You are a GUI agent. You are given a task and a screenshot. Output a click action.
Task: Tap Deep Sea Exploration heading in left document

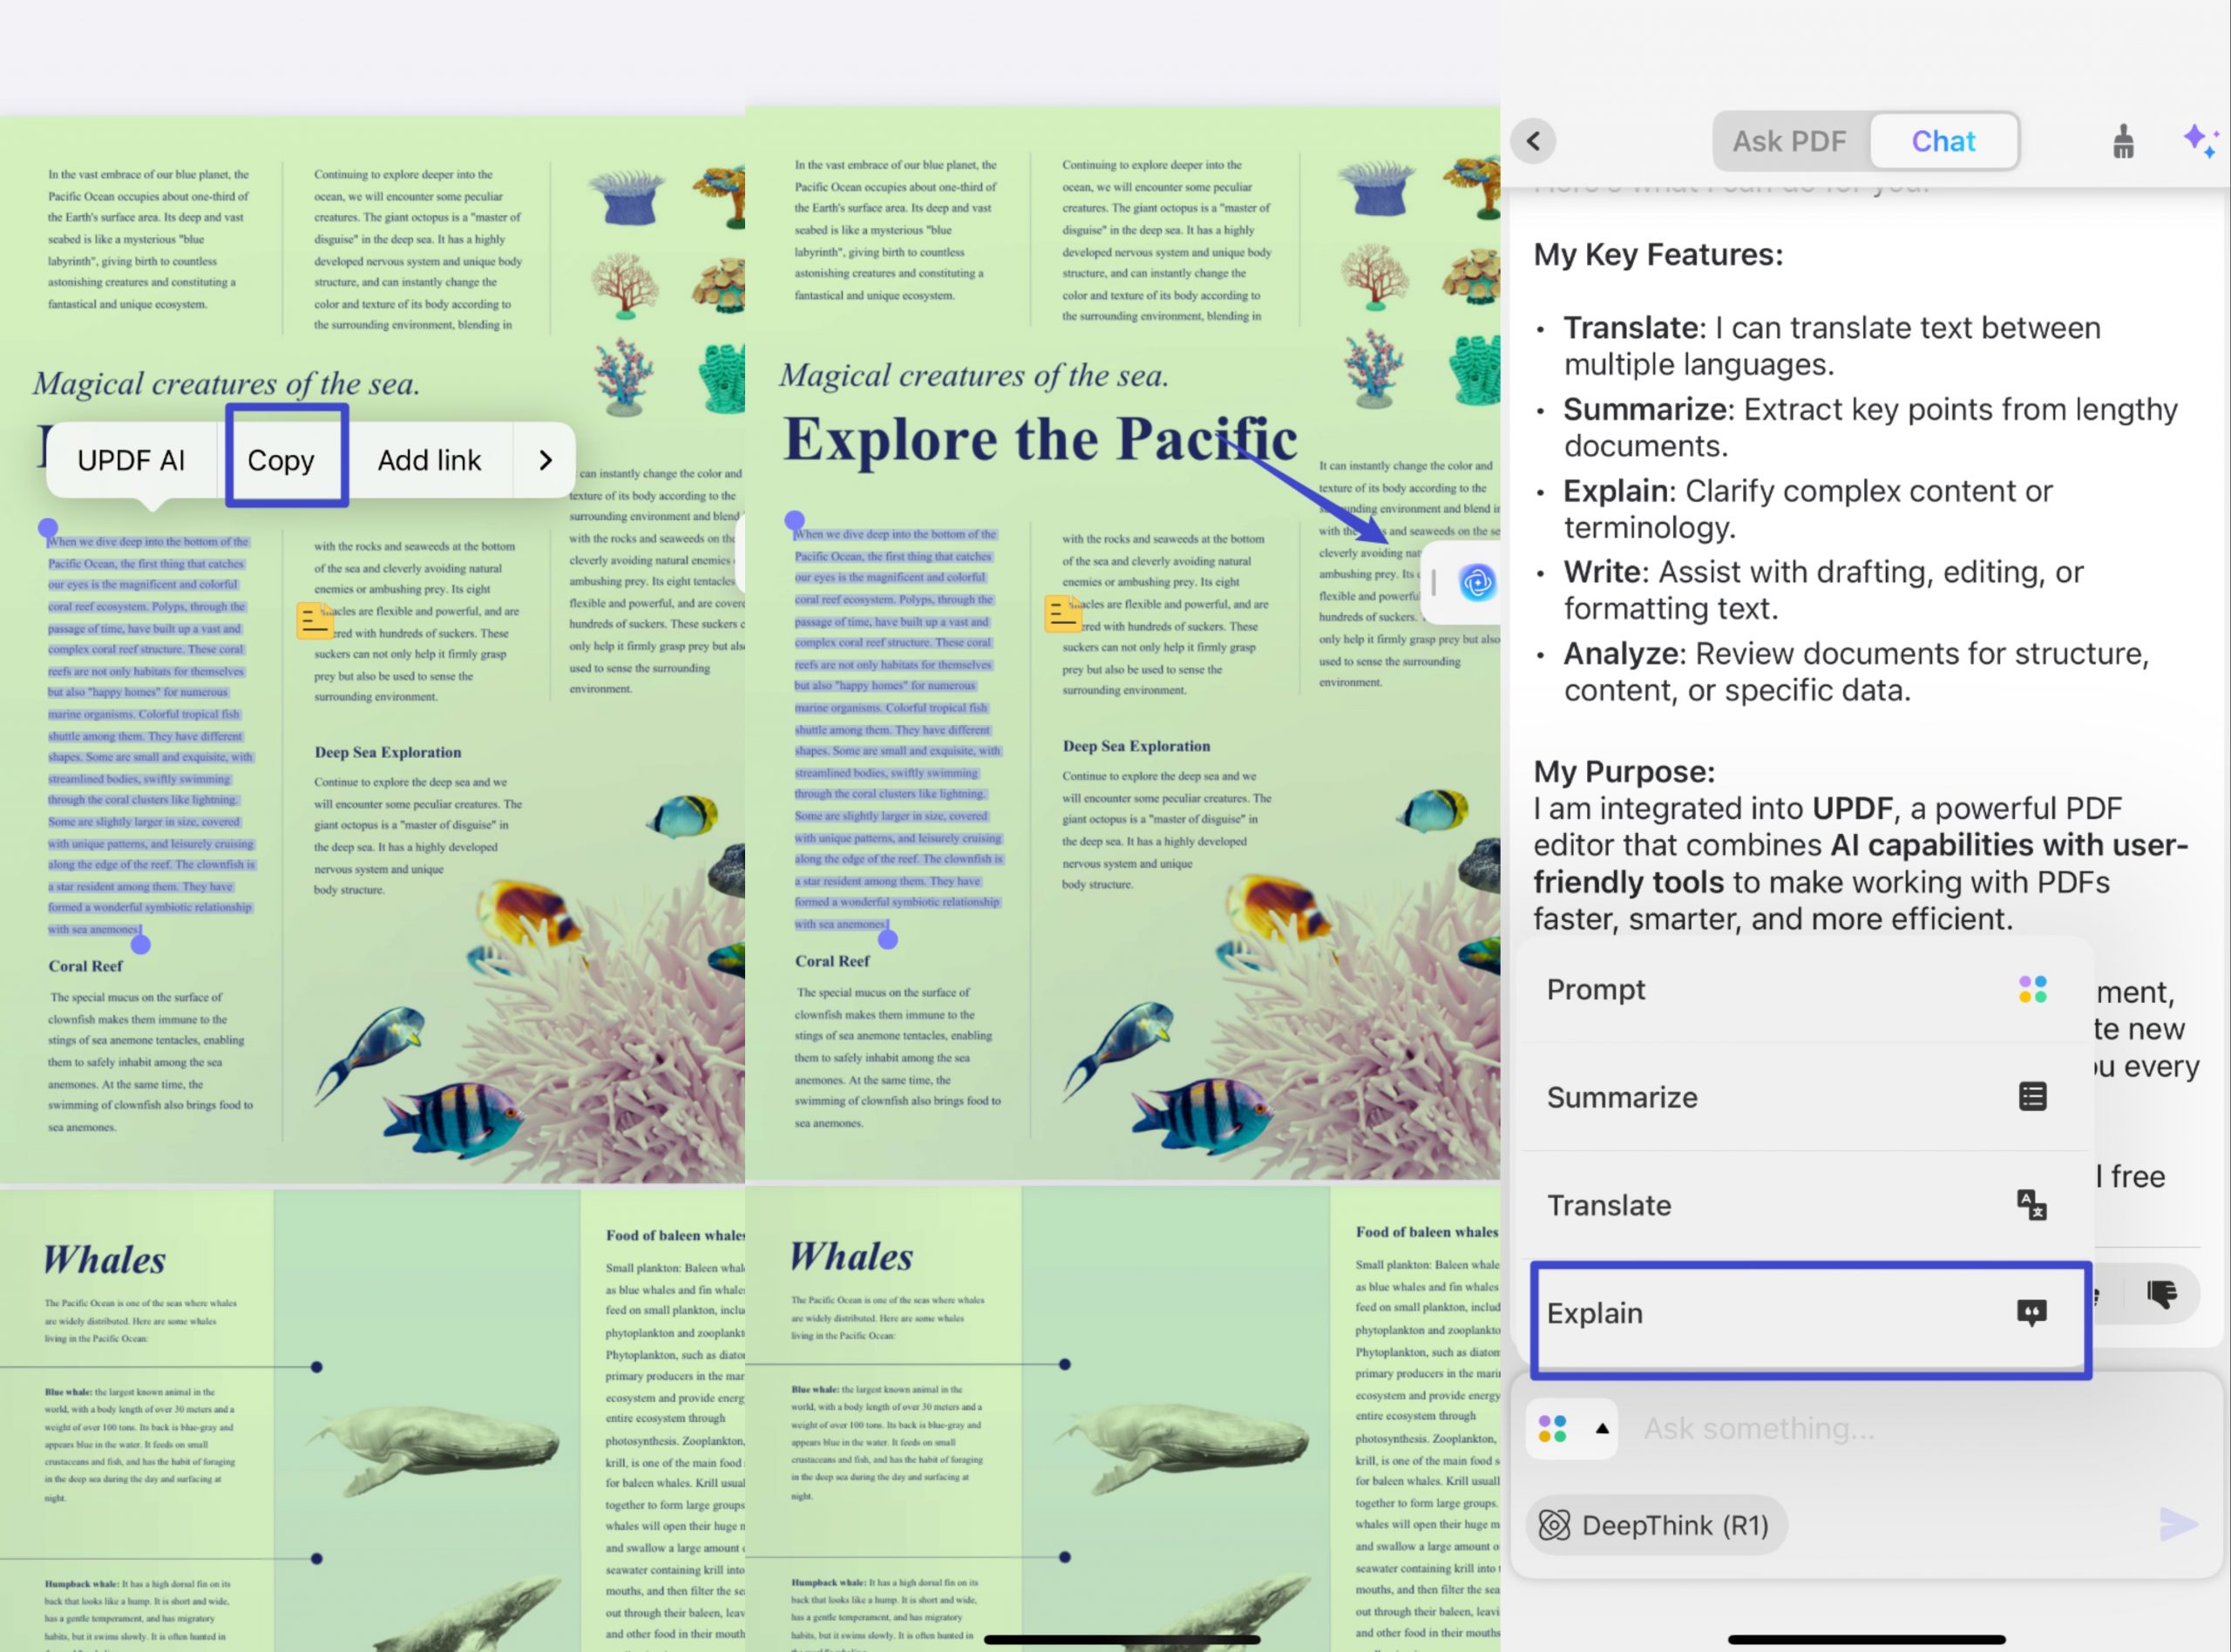388,752
